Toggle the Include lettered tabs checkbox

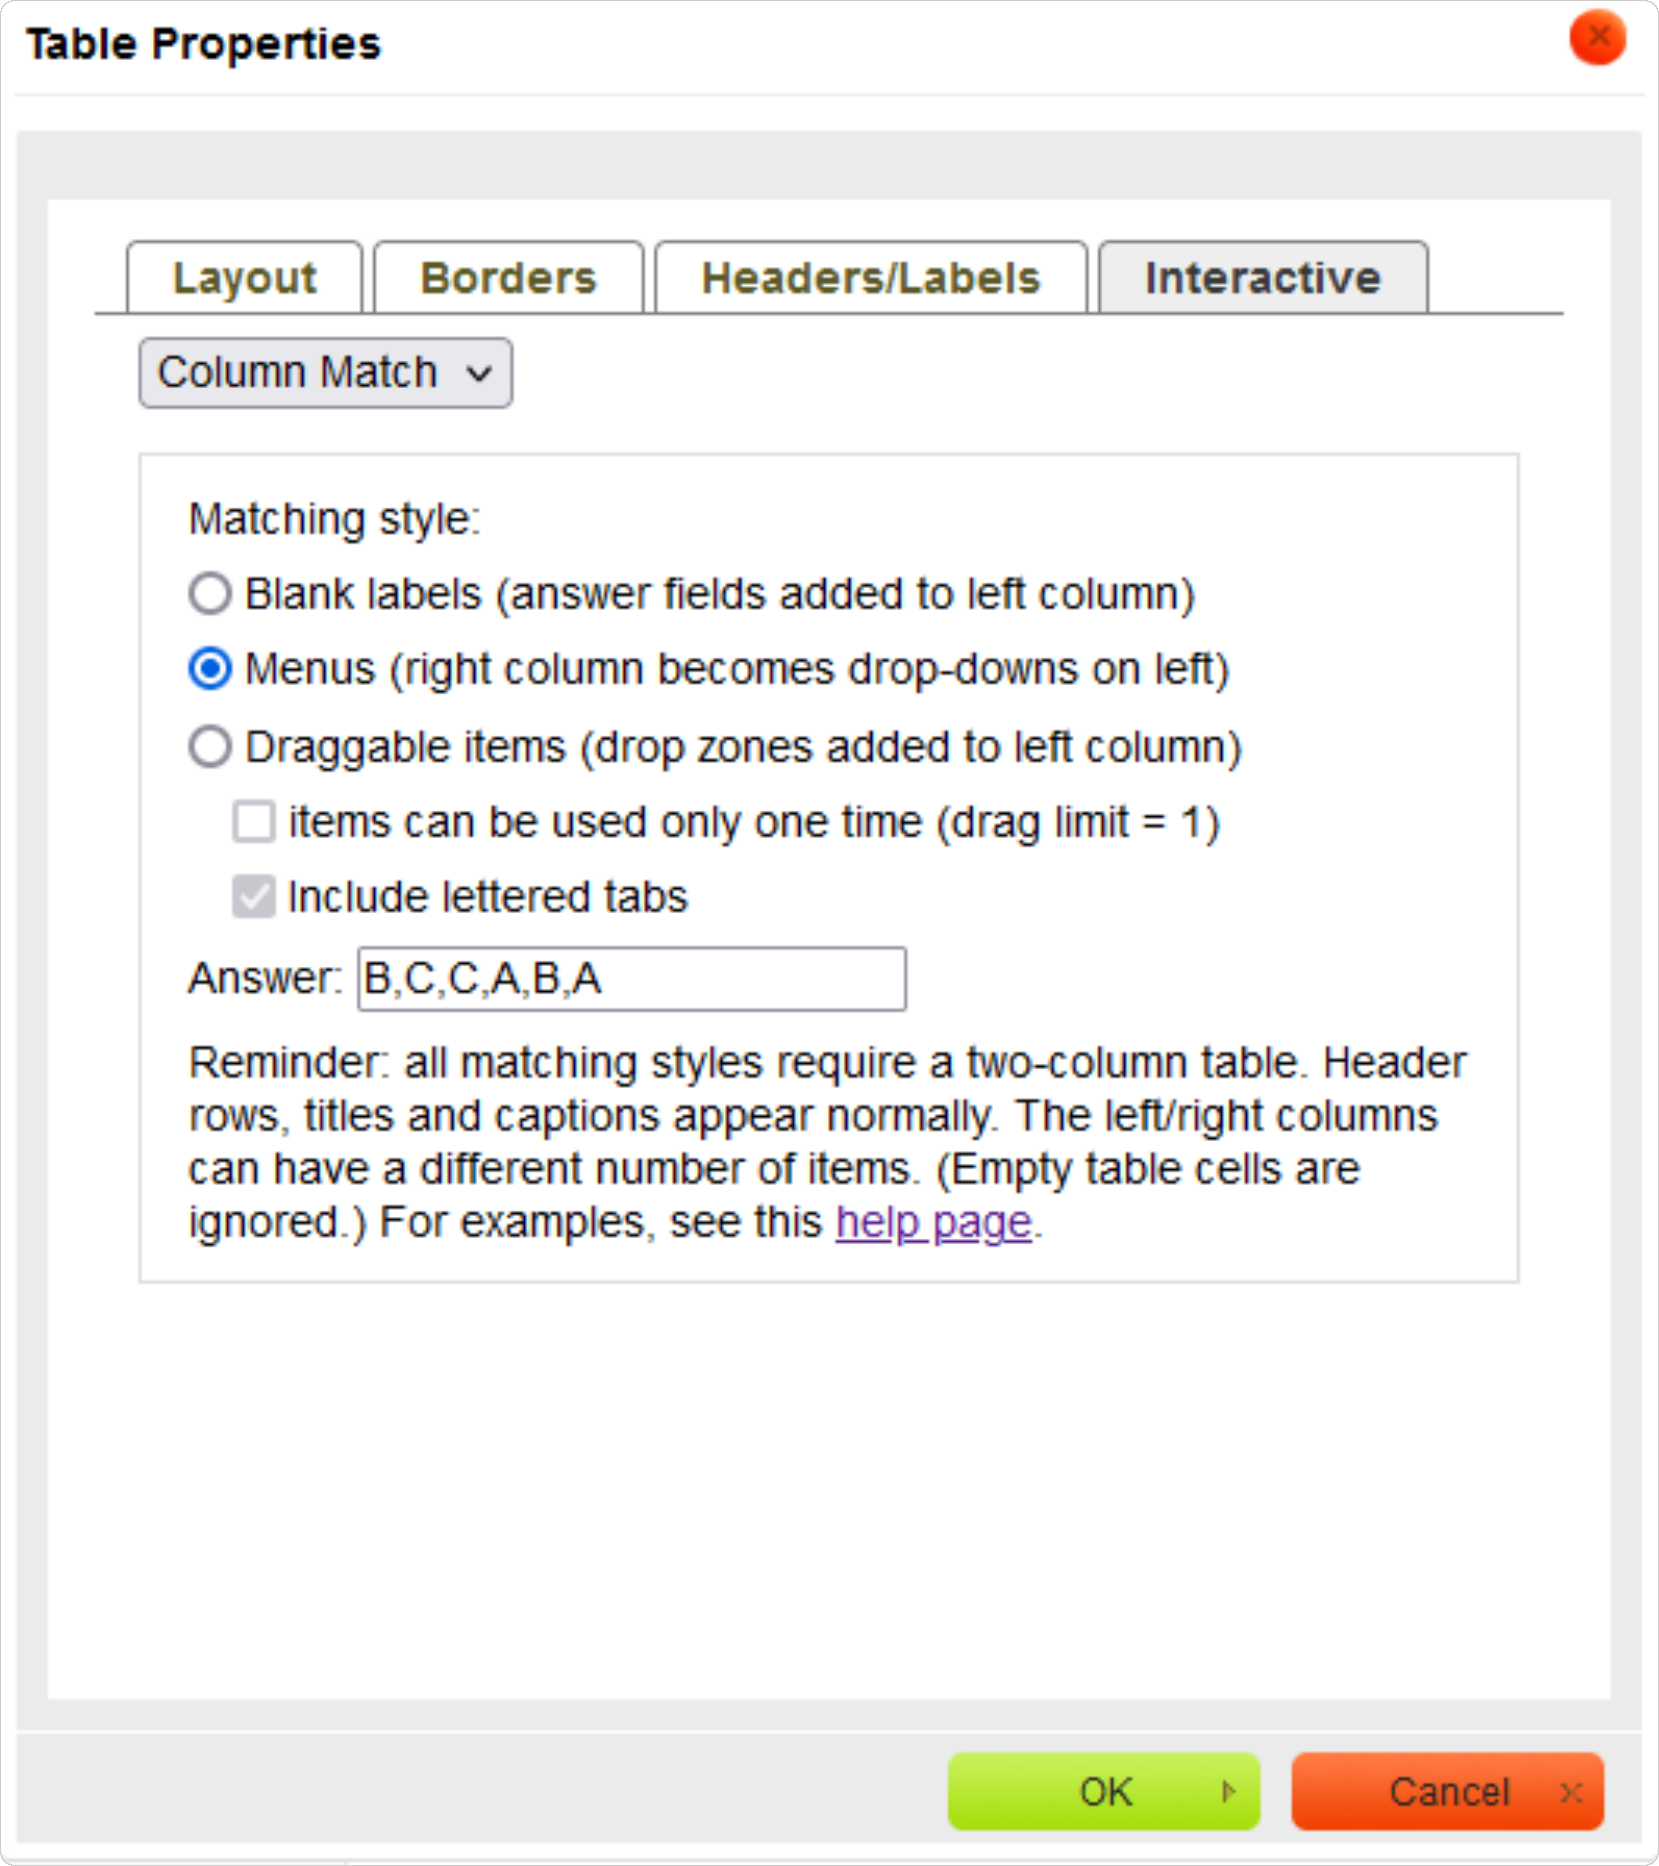coord(254,896)
